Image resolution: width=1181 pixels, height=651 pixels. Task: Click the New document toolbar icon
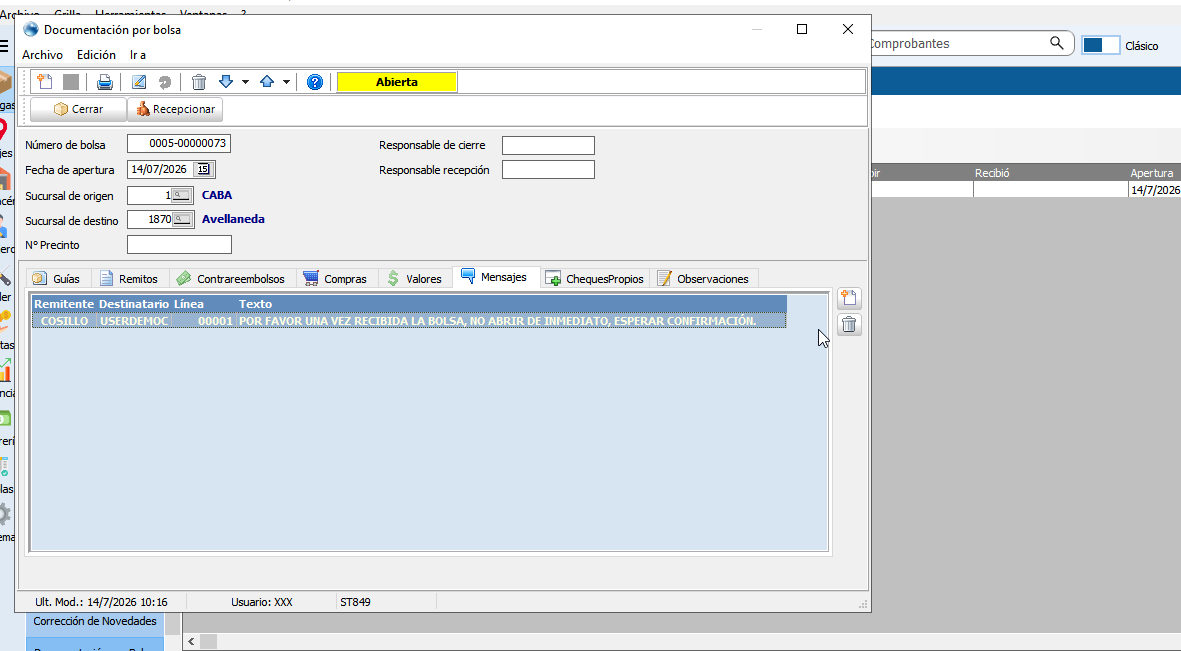(45, 82)
